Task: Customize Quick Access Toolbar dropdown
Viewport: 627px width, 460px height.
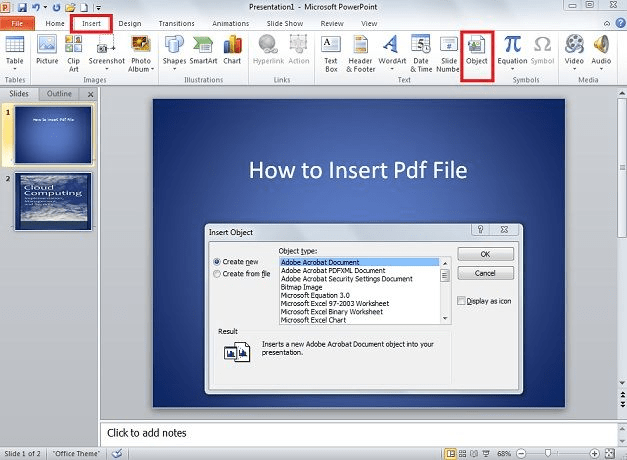Action: [x=98, y=7]
